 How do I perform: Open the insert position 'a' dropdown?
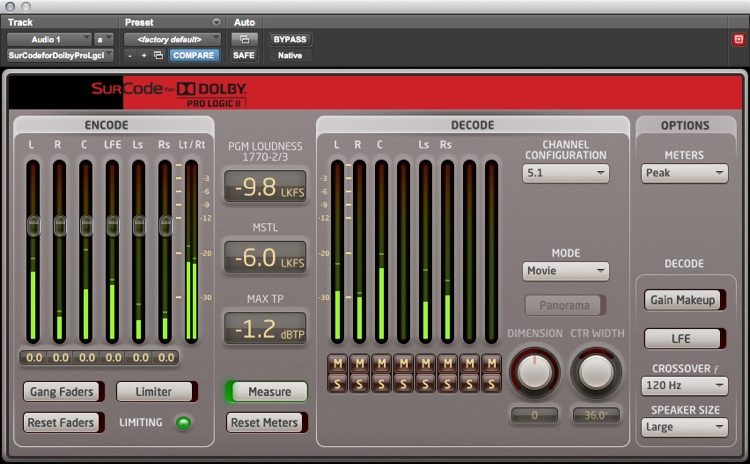tap(103, 39)
